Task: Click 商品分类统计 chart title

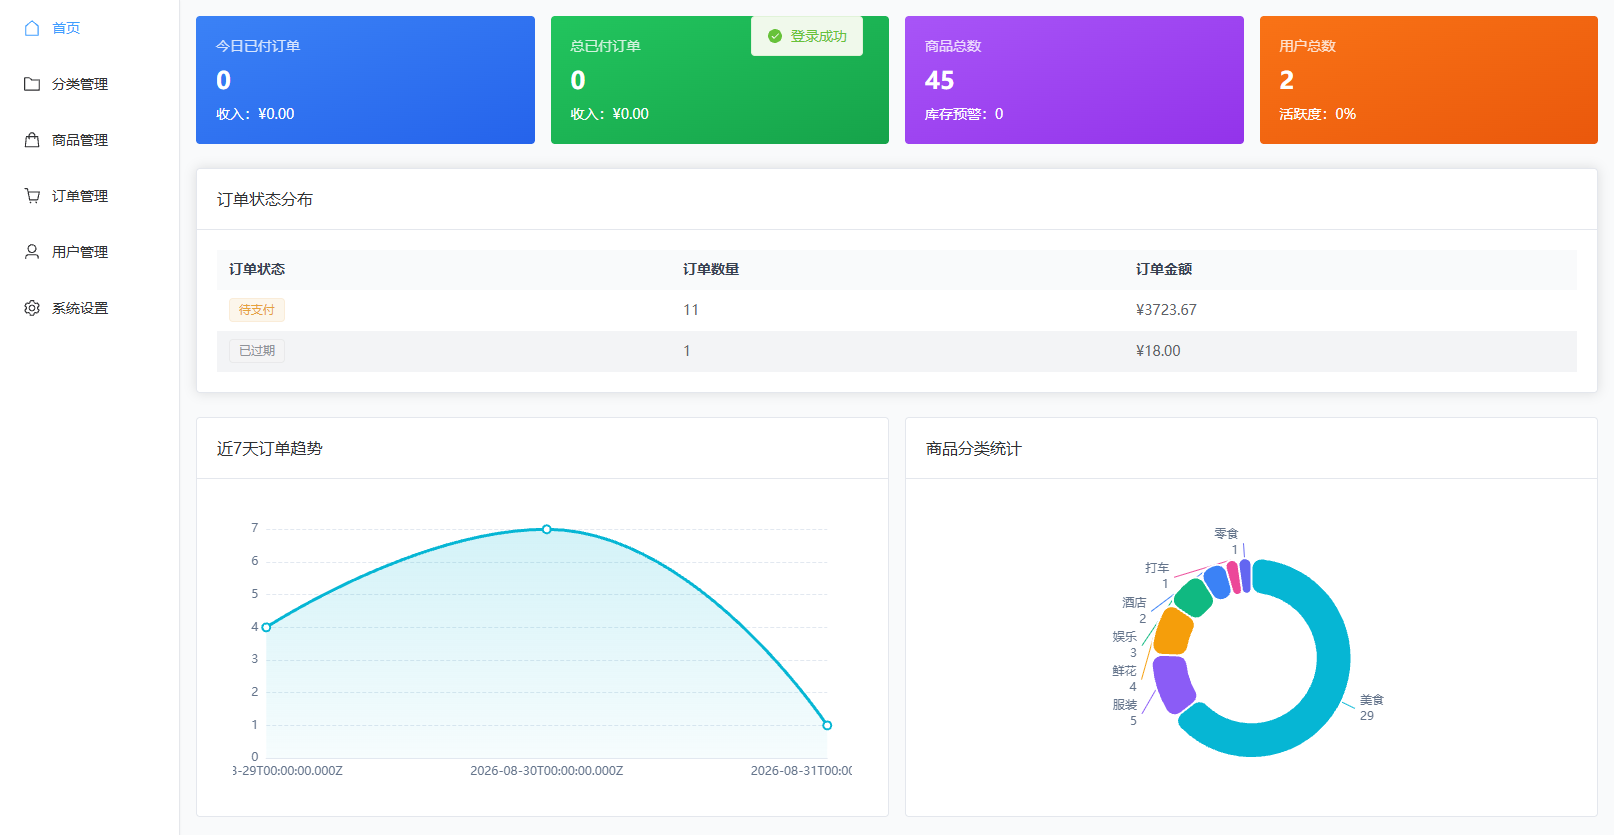Action: [x=974, y=448]
